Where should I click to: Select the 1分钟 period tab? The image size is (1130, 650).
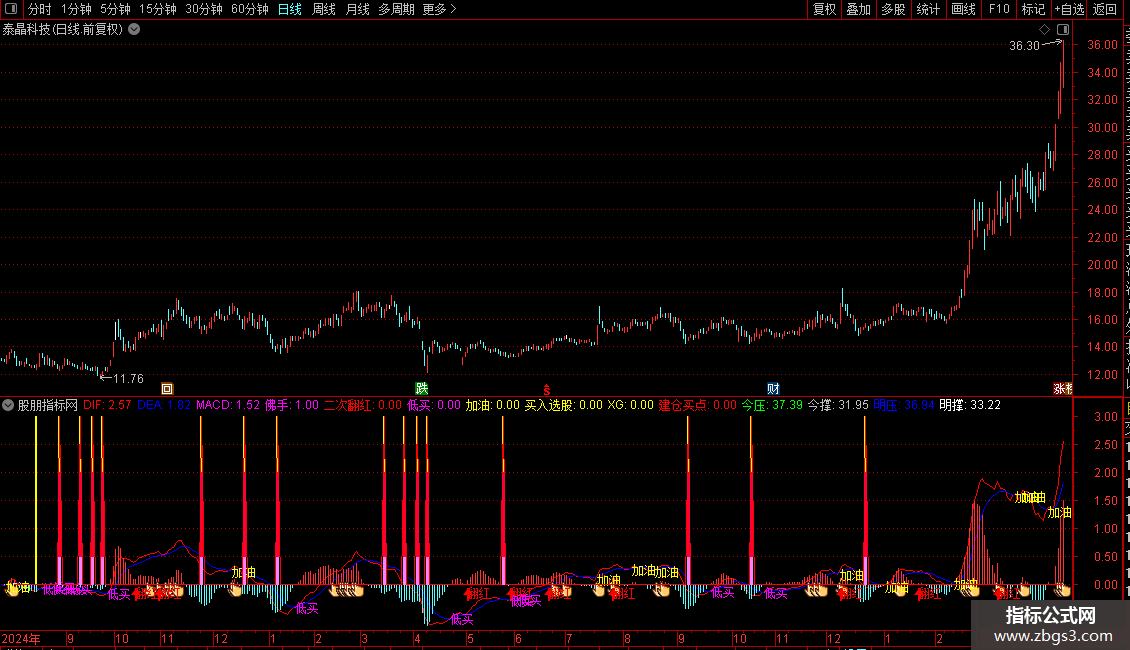(76, 9)
